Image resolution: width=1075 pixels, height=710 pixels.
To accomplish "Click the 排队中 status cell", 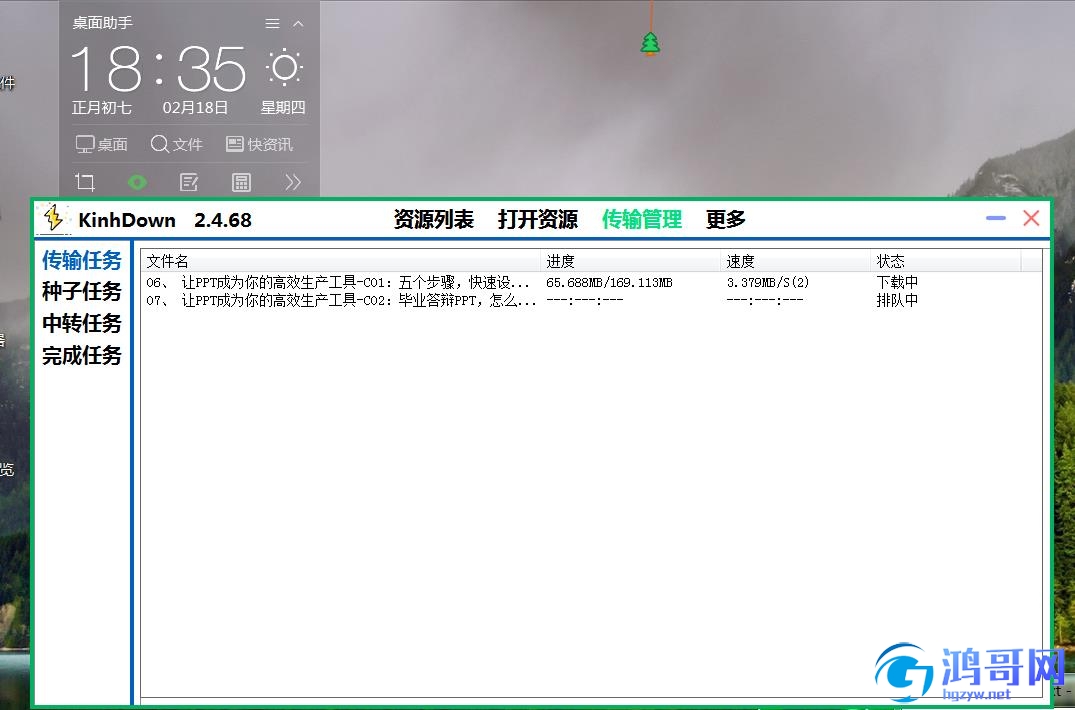I will tap(897, 300).
